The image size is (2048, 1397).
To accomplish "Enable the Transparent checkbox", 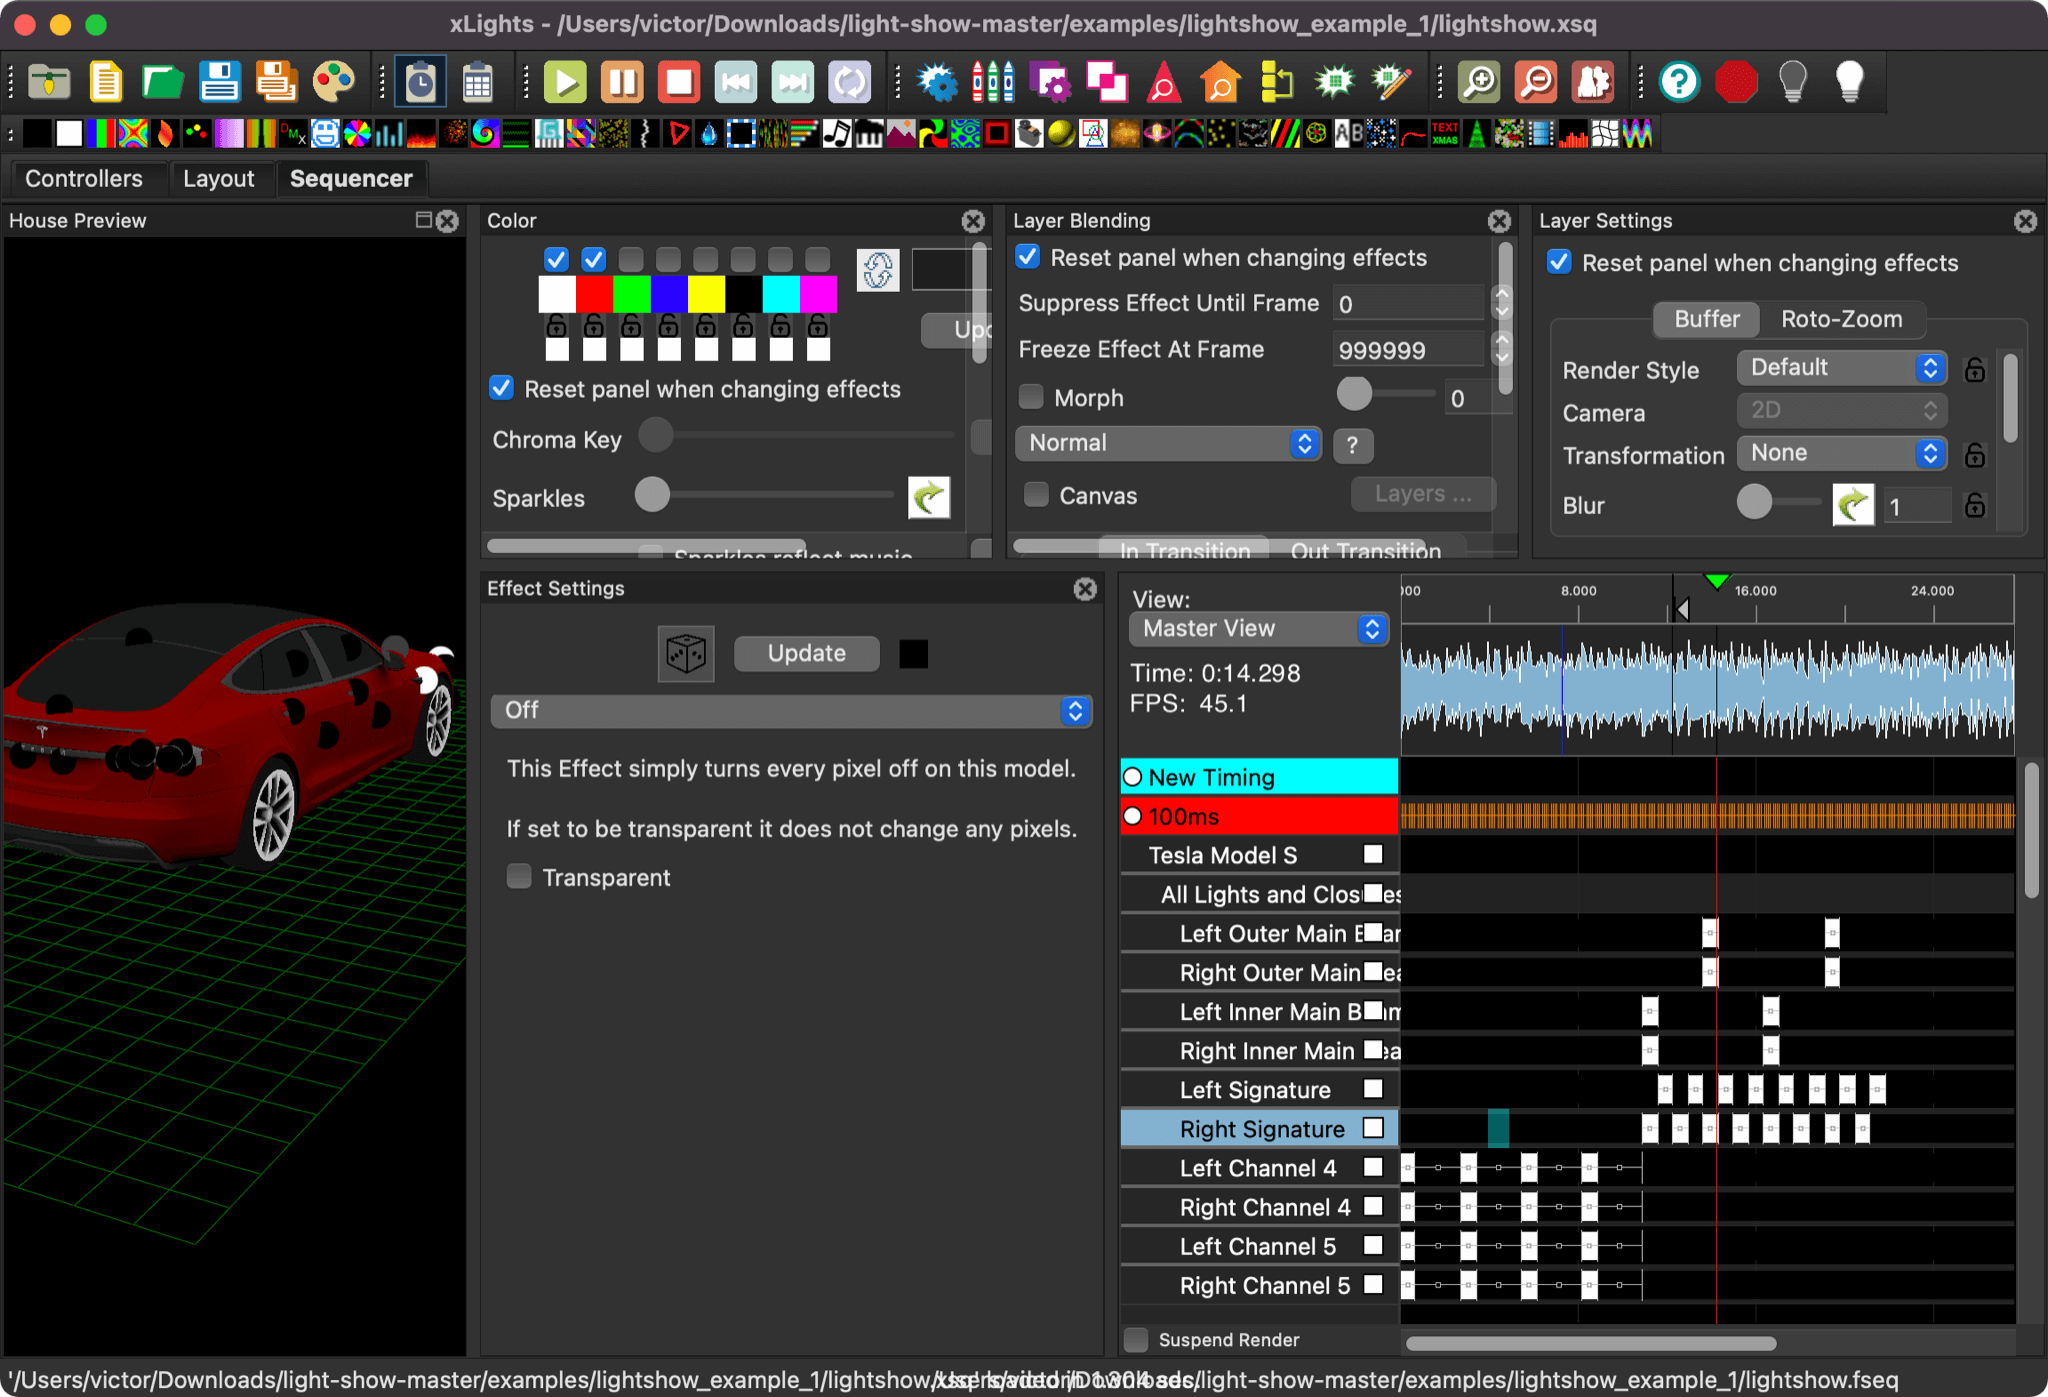I will pos(519,877).
